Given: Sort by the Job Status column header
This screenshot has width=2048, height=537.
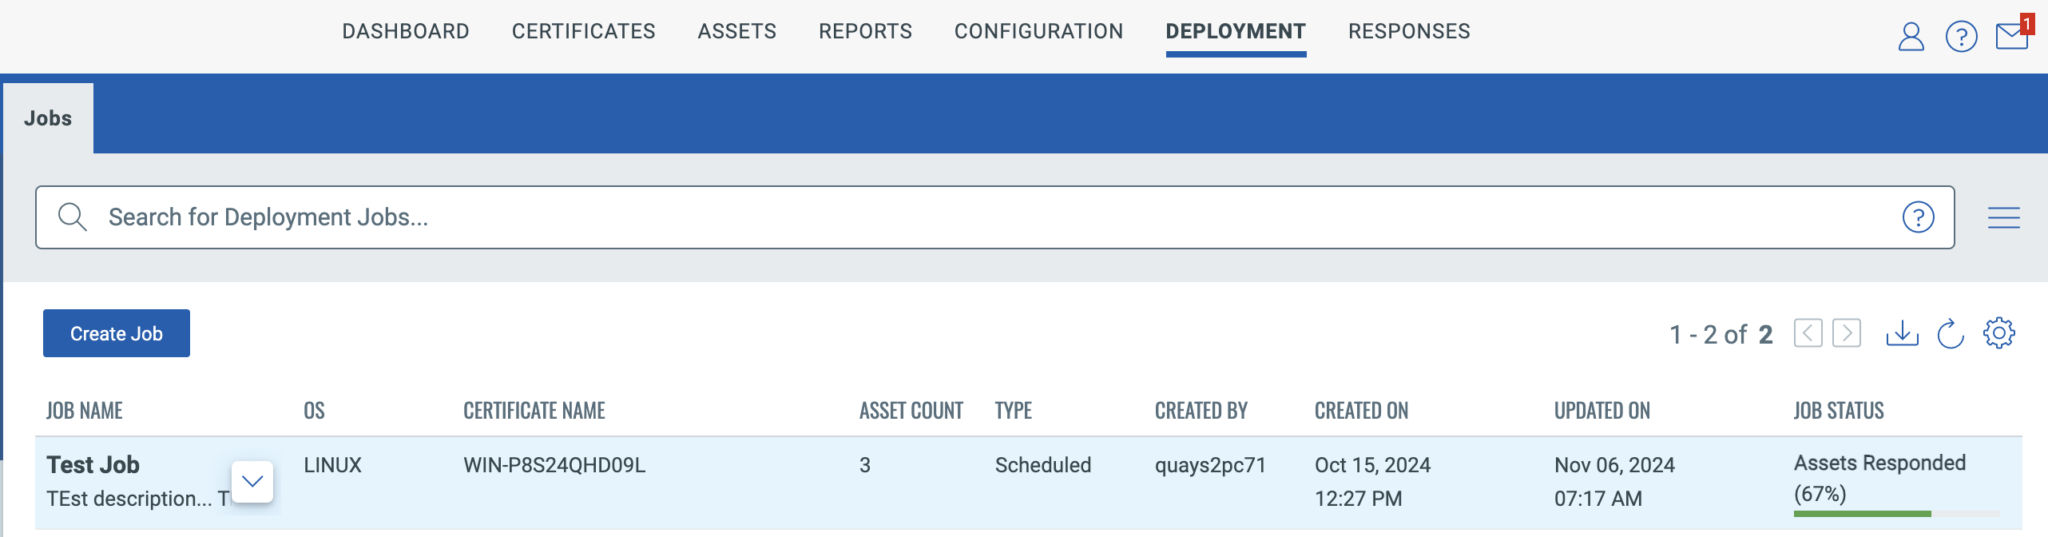Looking at the screenshot, I should [1838, 411].
